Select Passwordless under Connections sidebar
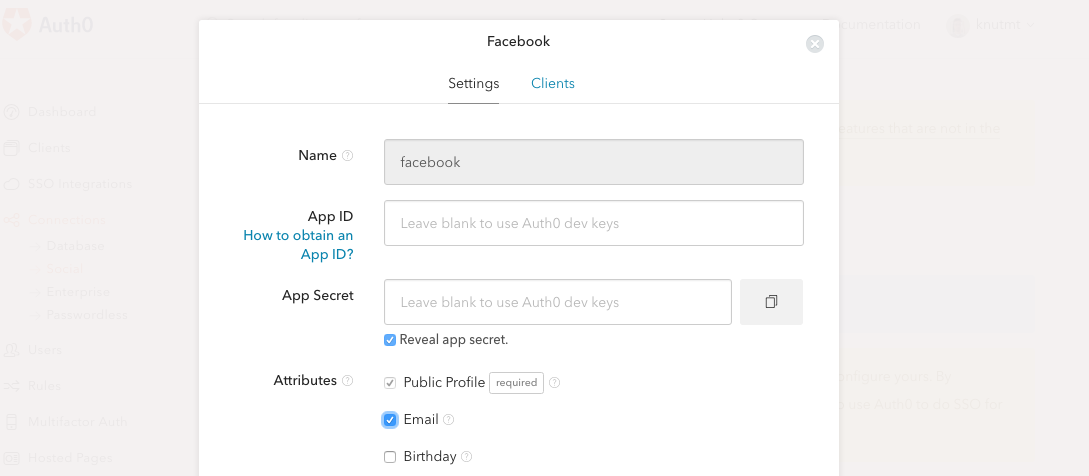This screenshot has height=476, width=1089. coord(87,315)
